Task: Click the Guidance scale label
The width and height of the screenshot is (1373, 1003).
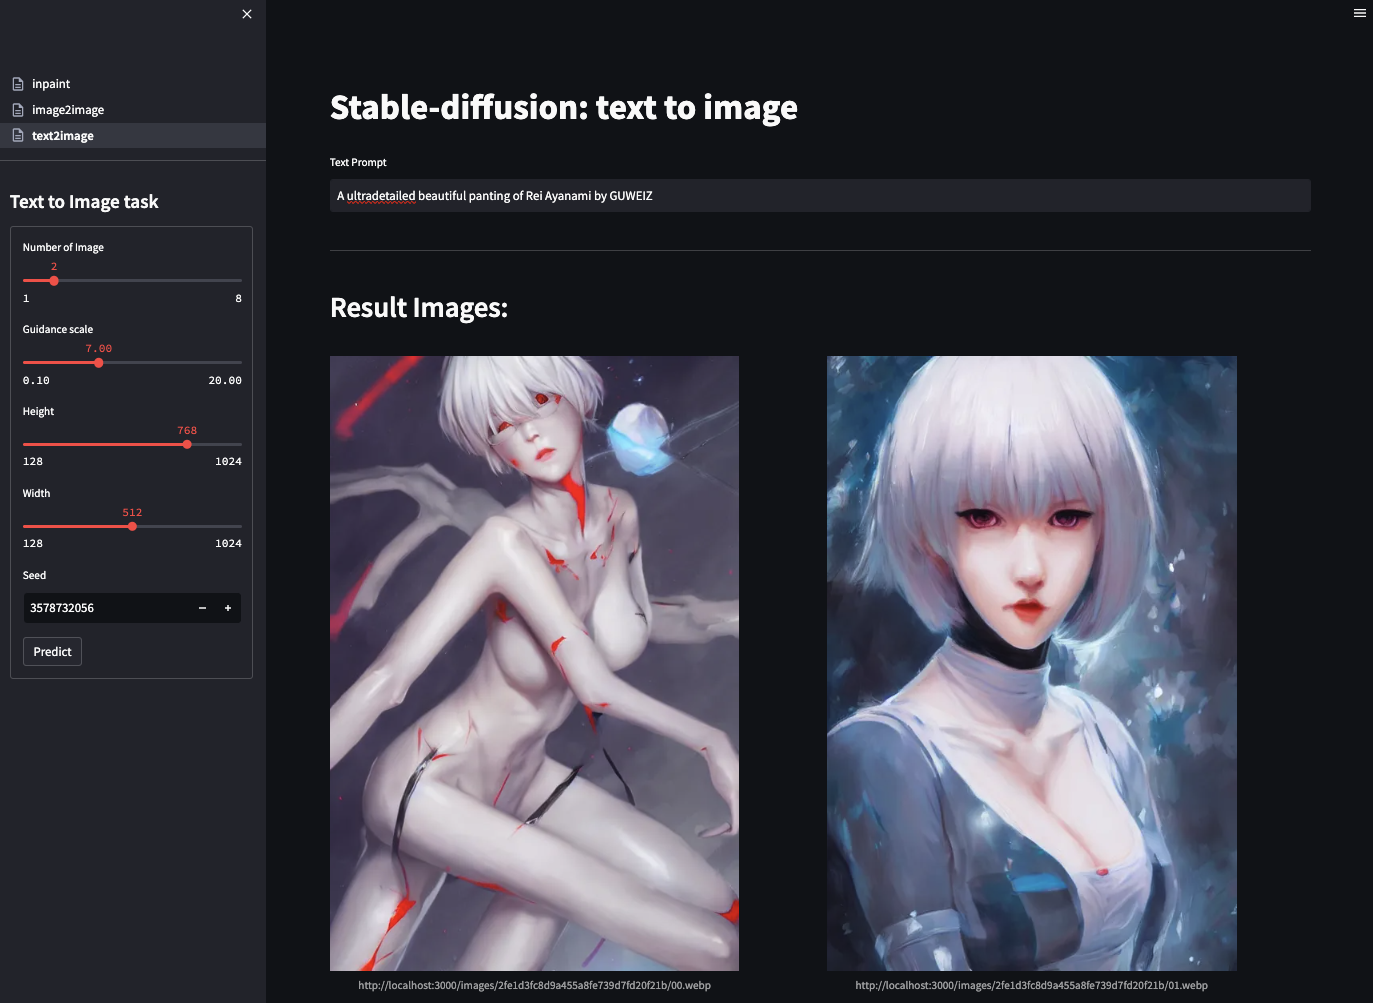Action: (58, 329)
